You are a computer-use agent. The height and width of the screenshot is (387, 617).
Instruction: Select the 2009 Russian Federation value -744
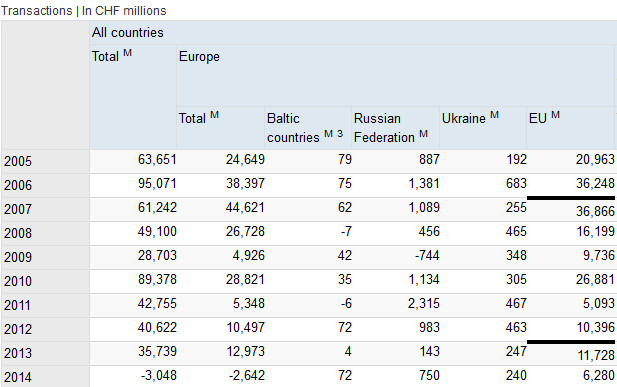(x=427, y=256)
